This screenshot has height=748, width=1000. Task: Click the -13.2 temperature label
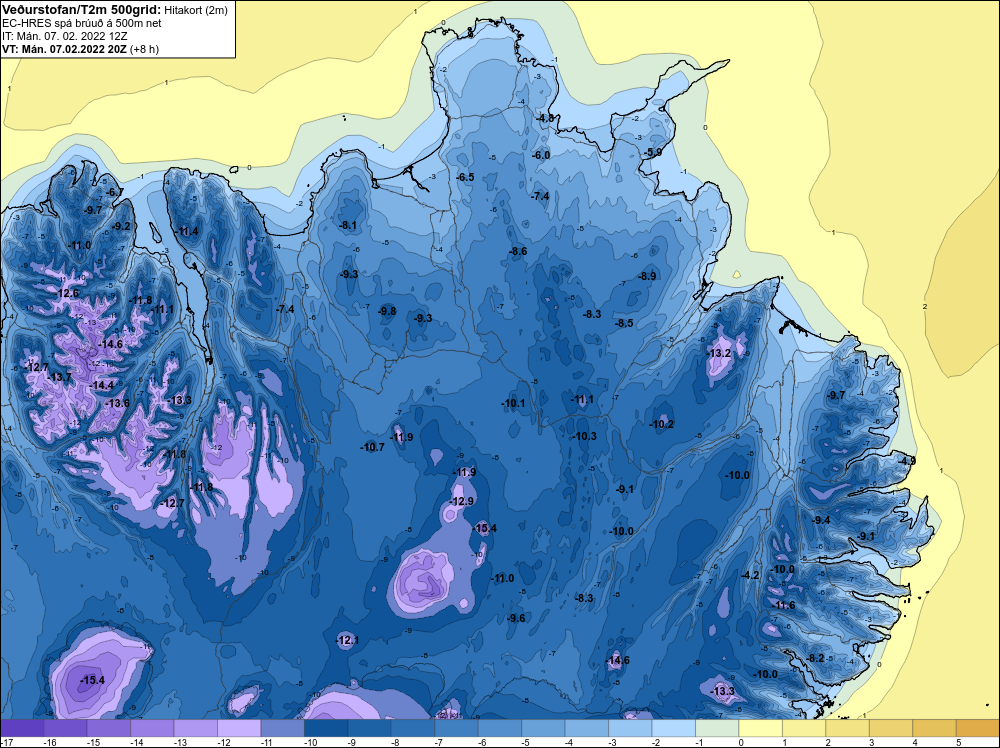[x=719, y=353]
